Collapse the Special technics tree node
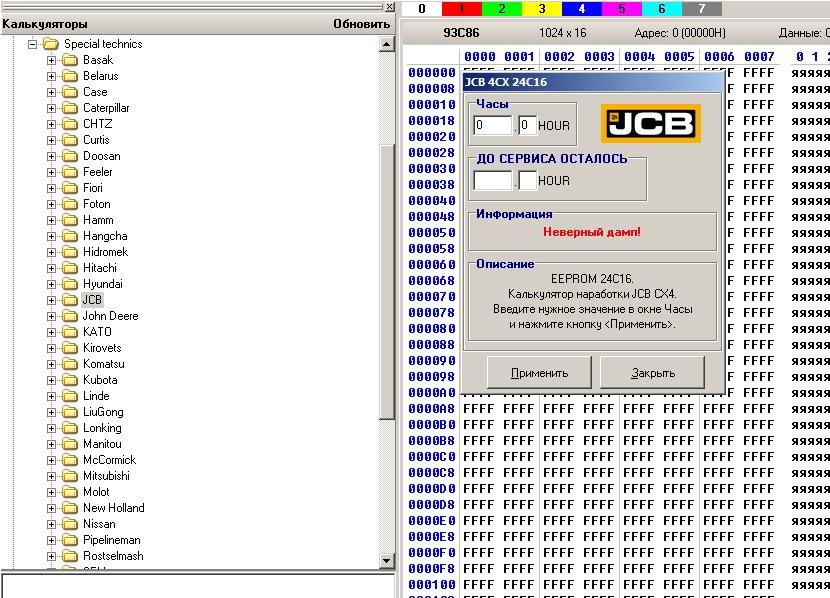This screenshot has height=598, width=830. (32, 44)
